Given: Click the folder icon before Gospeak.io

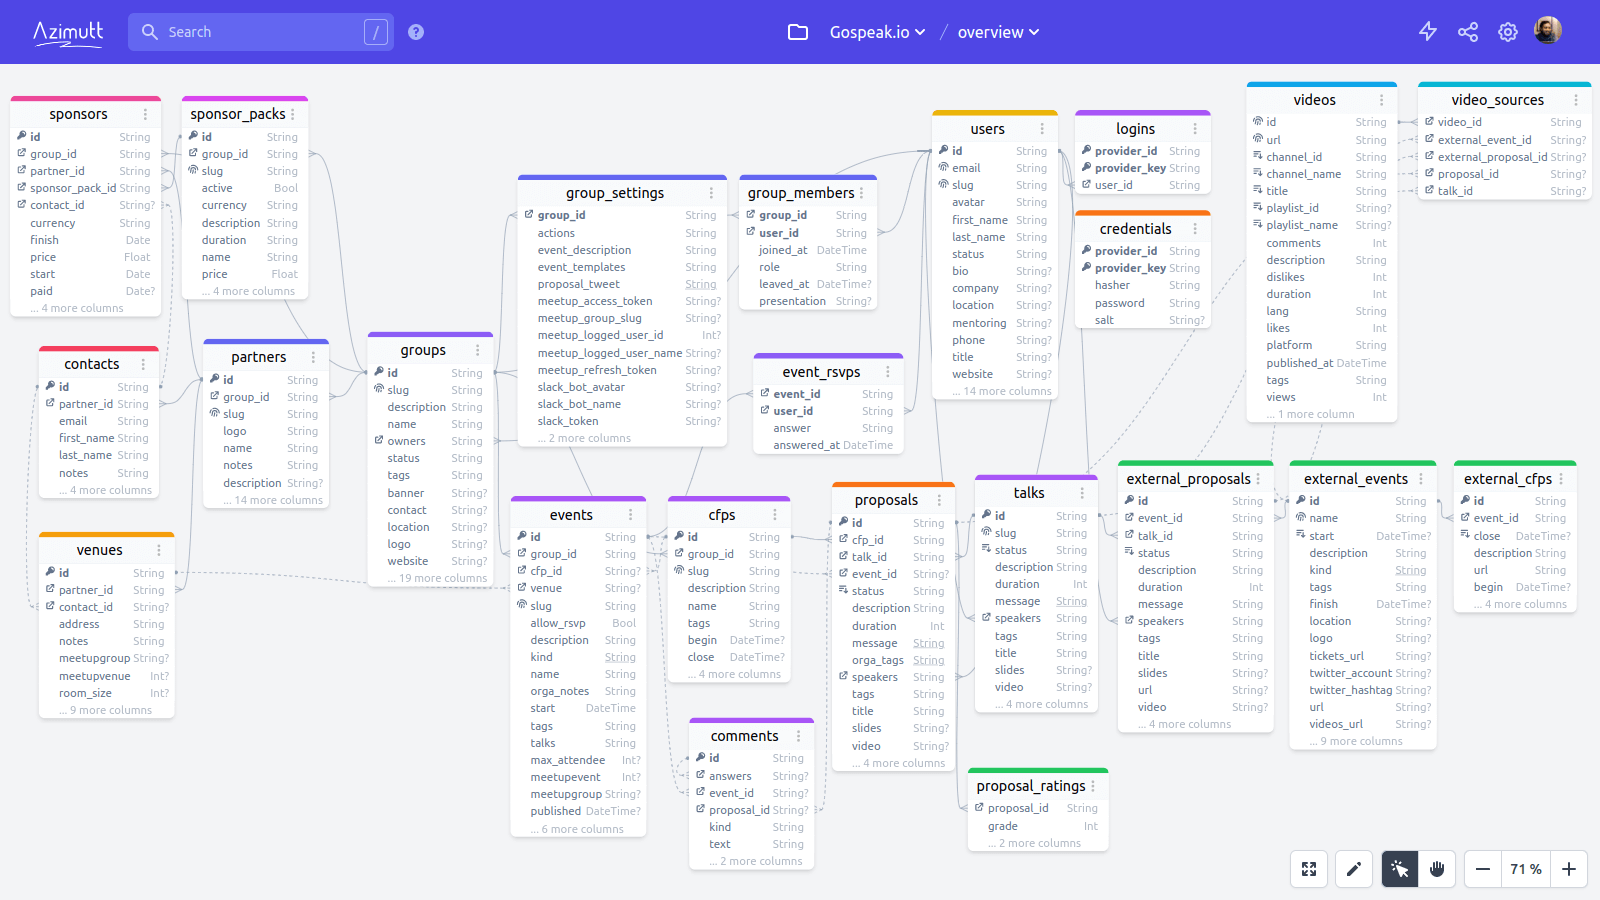Looking at the screenshot, I should pos(797,31).
